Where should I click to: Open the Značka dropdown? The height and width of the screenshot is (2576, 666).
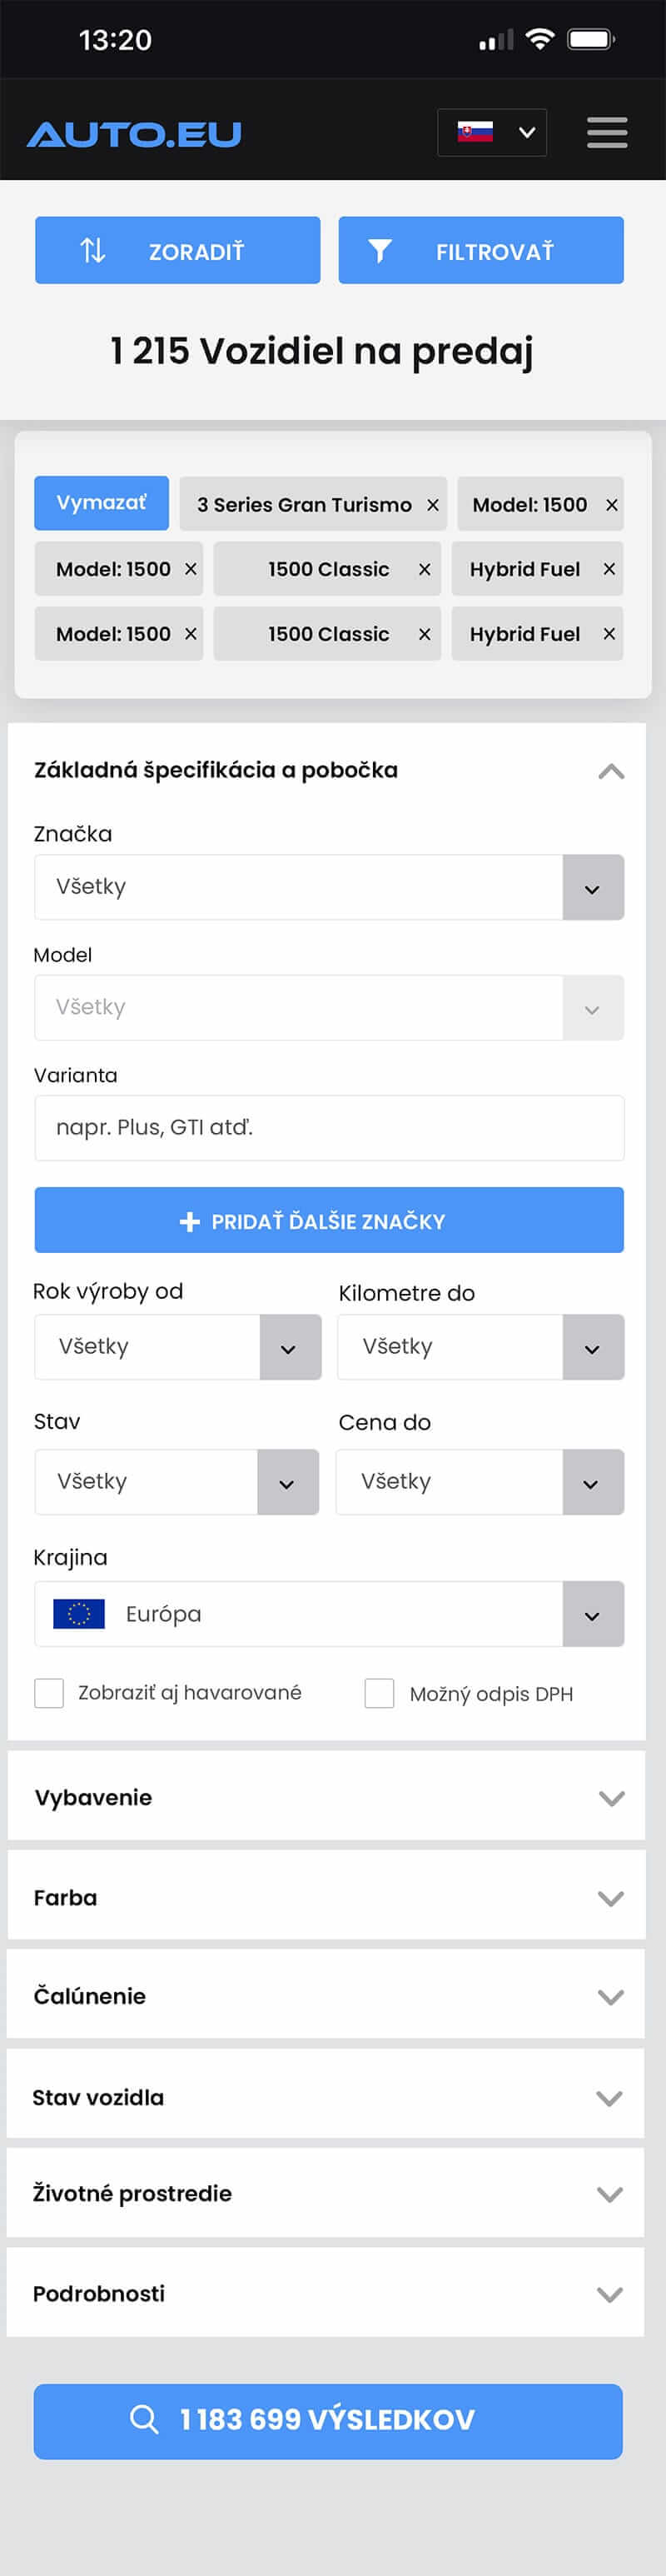[x=329, y=887]
